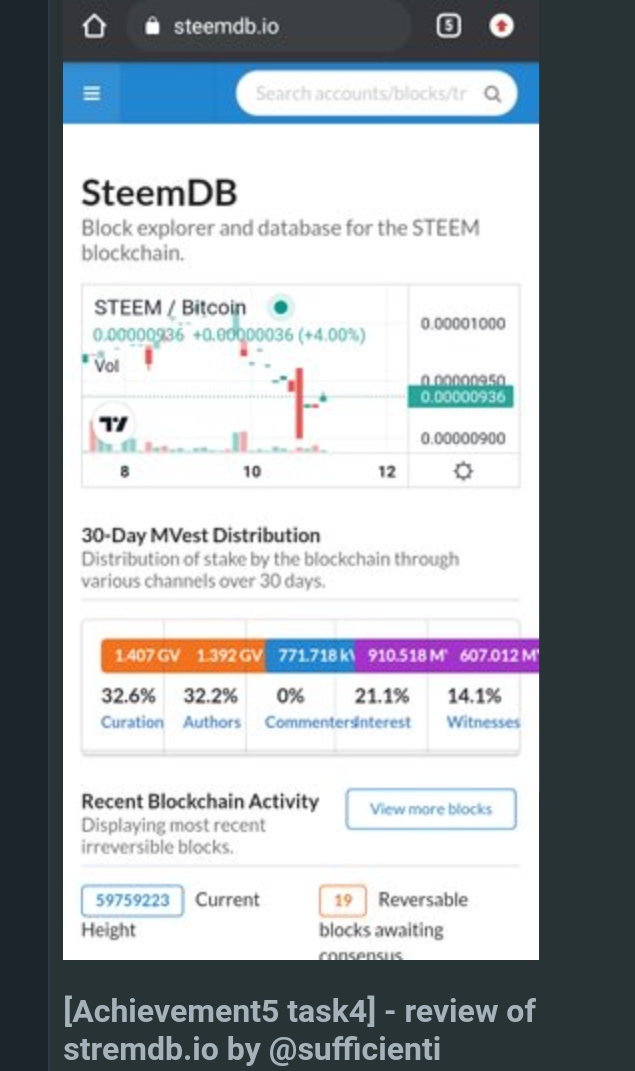Tap the steemdb.io address bar
Viewport: 635px width, 1071px height.
(270, 26)
